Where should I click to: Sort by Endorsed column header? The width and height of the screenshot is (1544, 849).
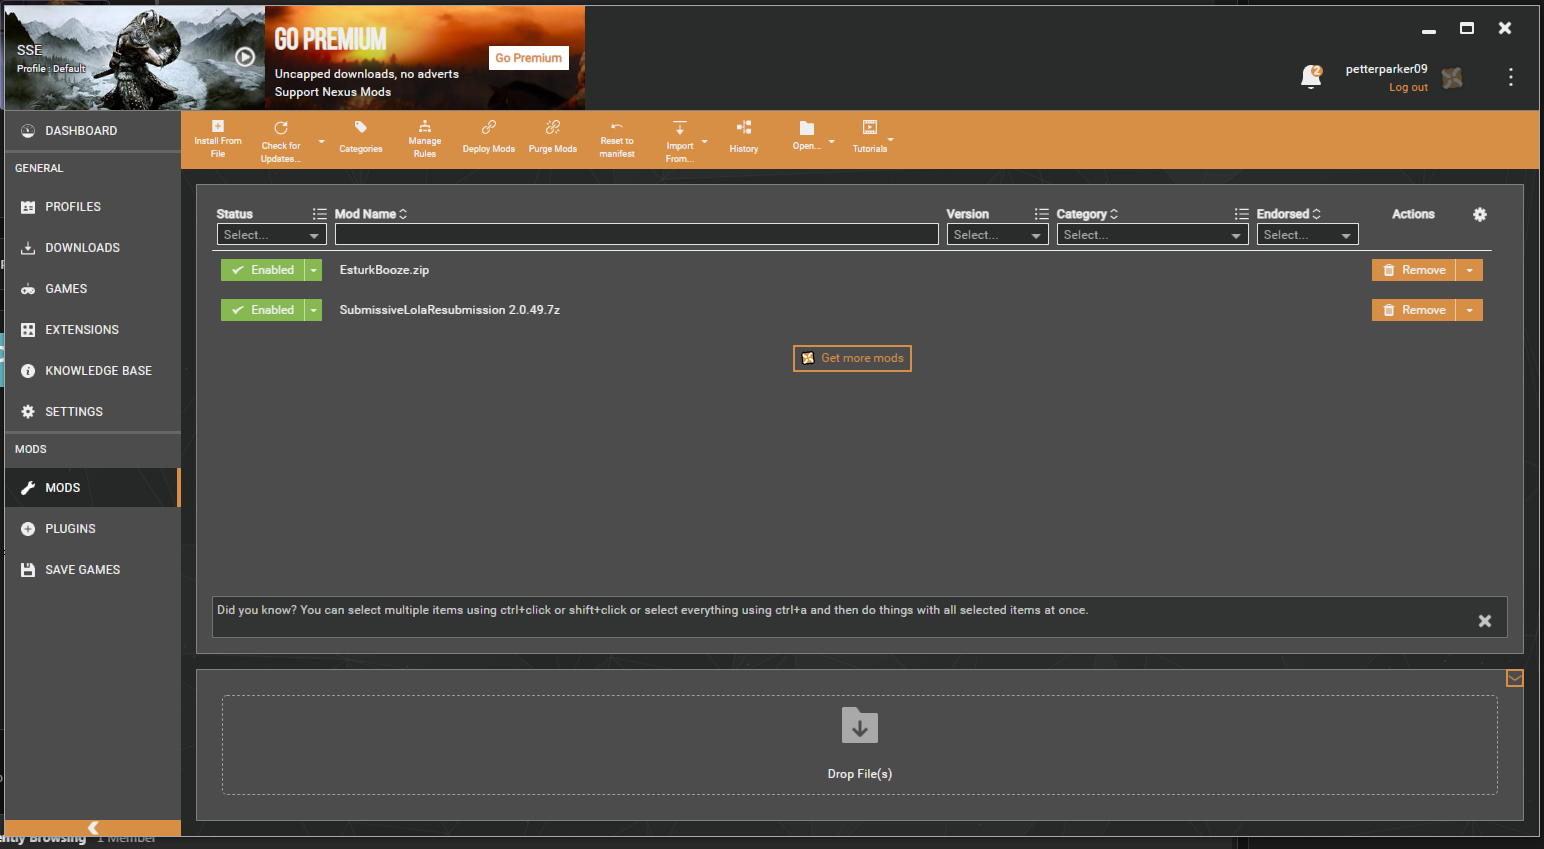point(1289,214)
